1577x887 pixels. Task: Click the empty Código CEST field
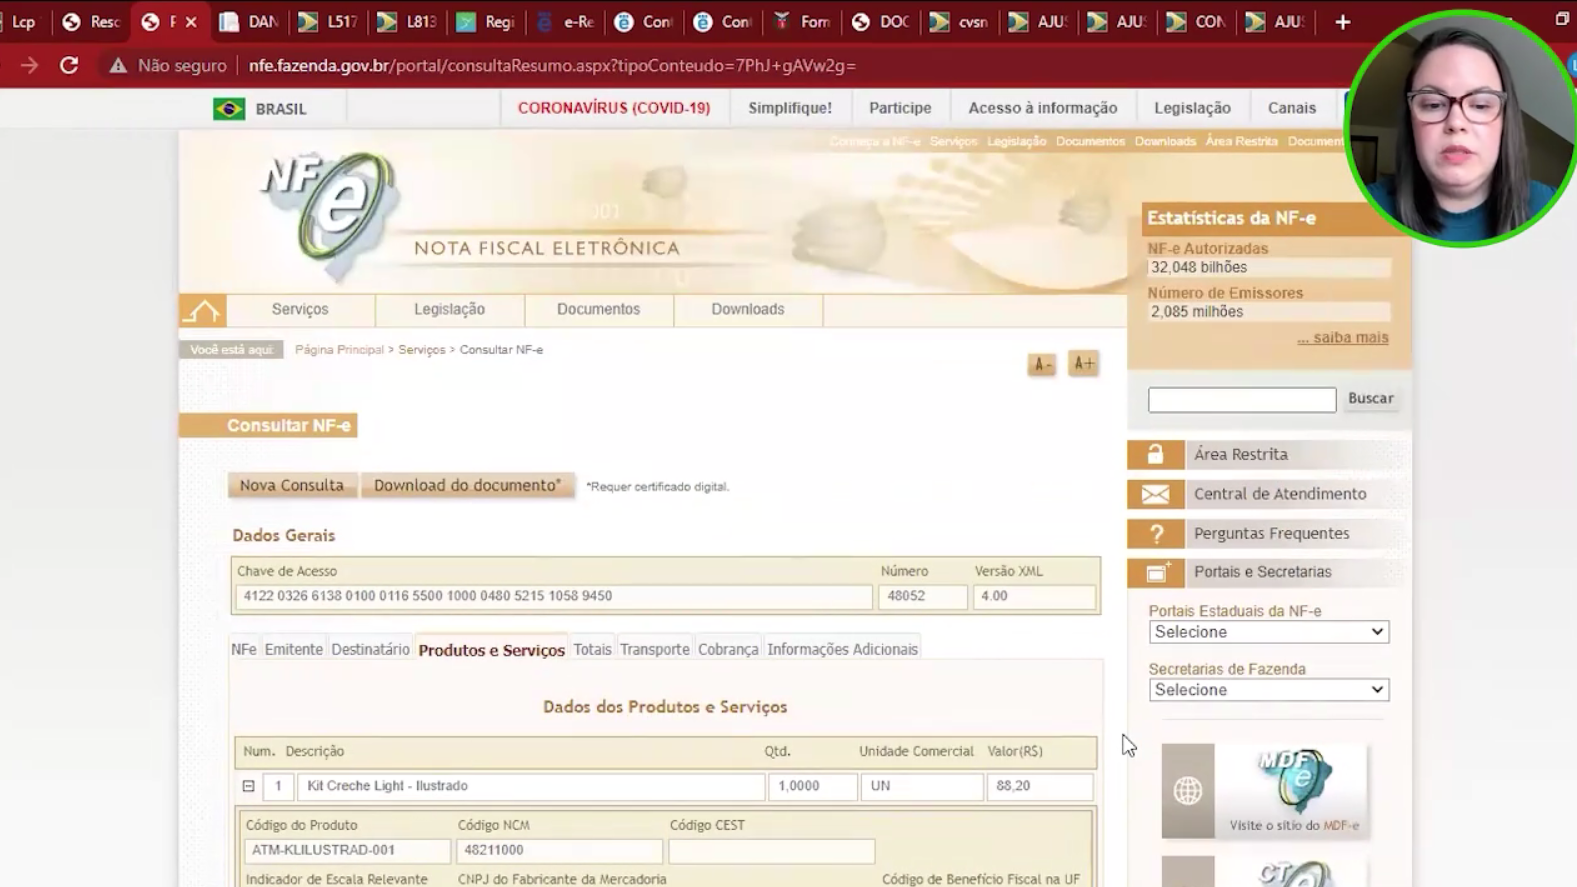[772, 851]
